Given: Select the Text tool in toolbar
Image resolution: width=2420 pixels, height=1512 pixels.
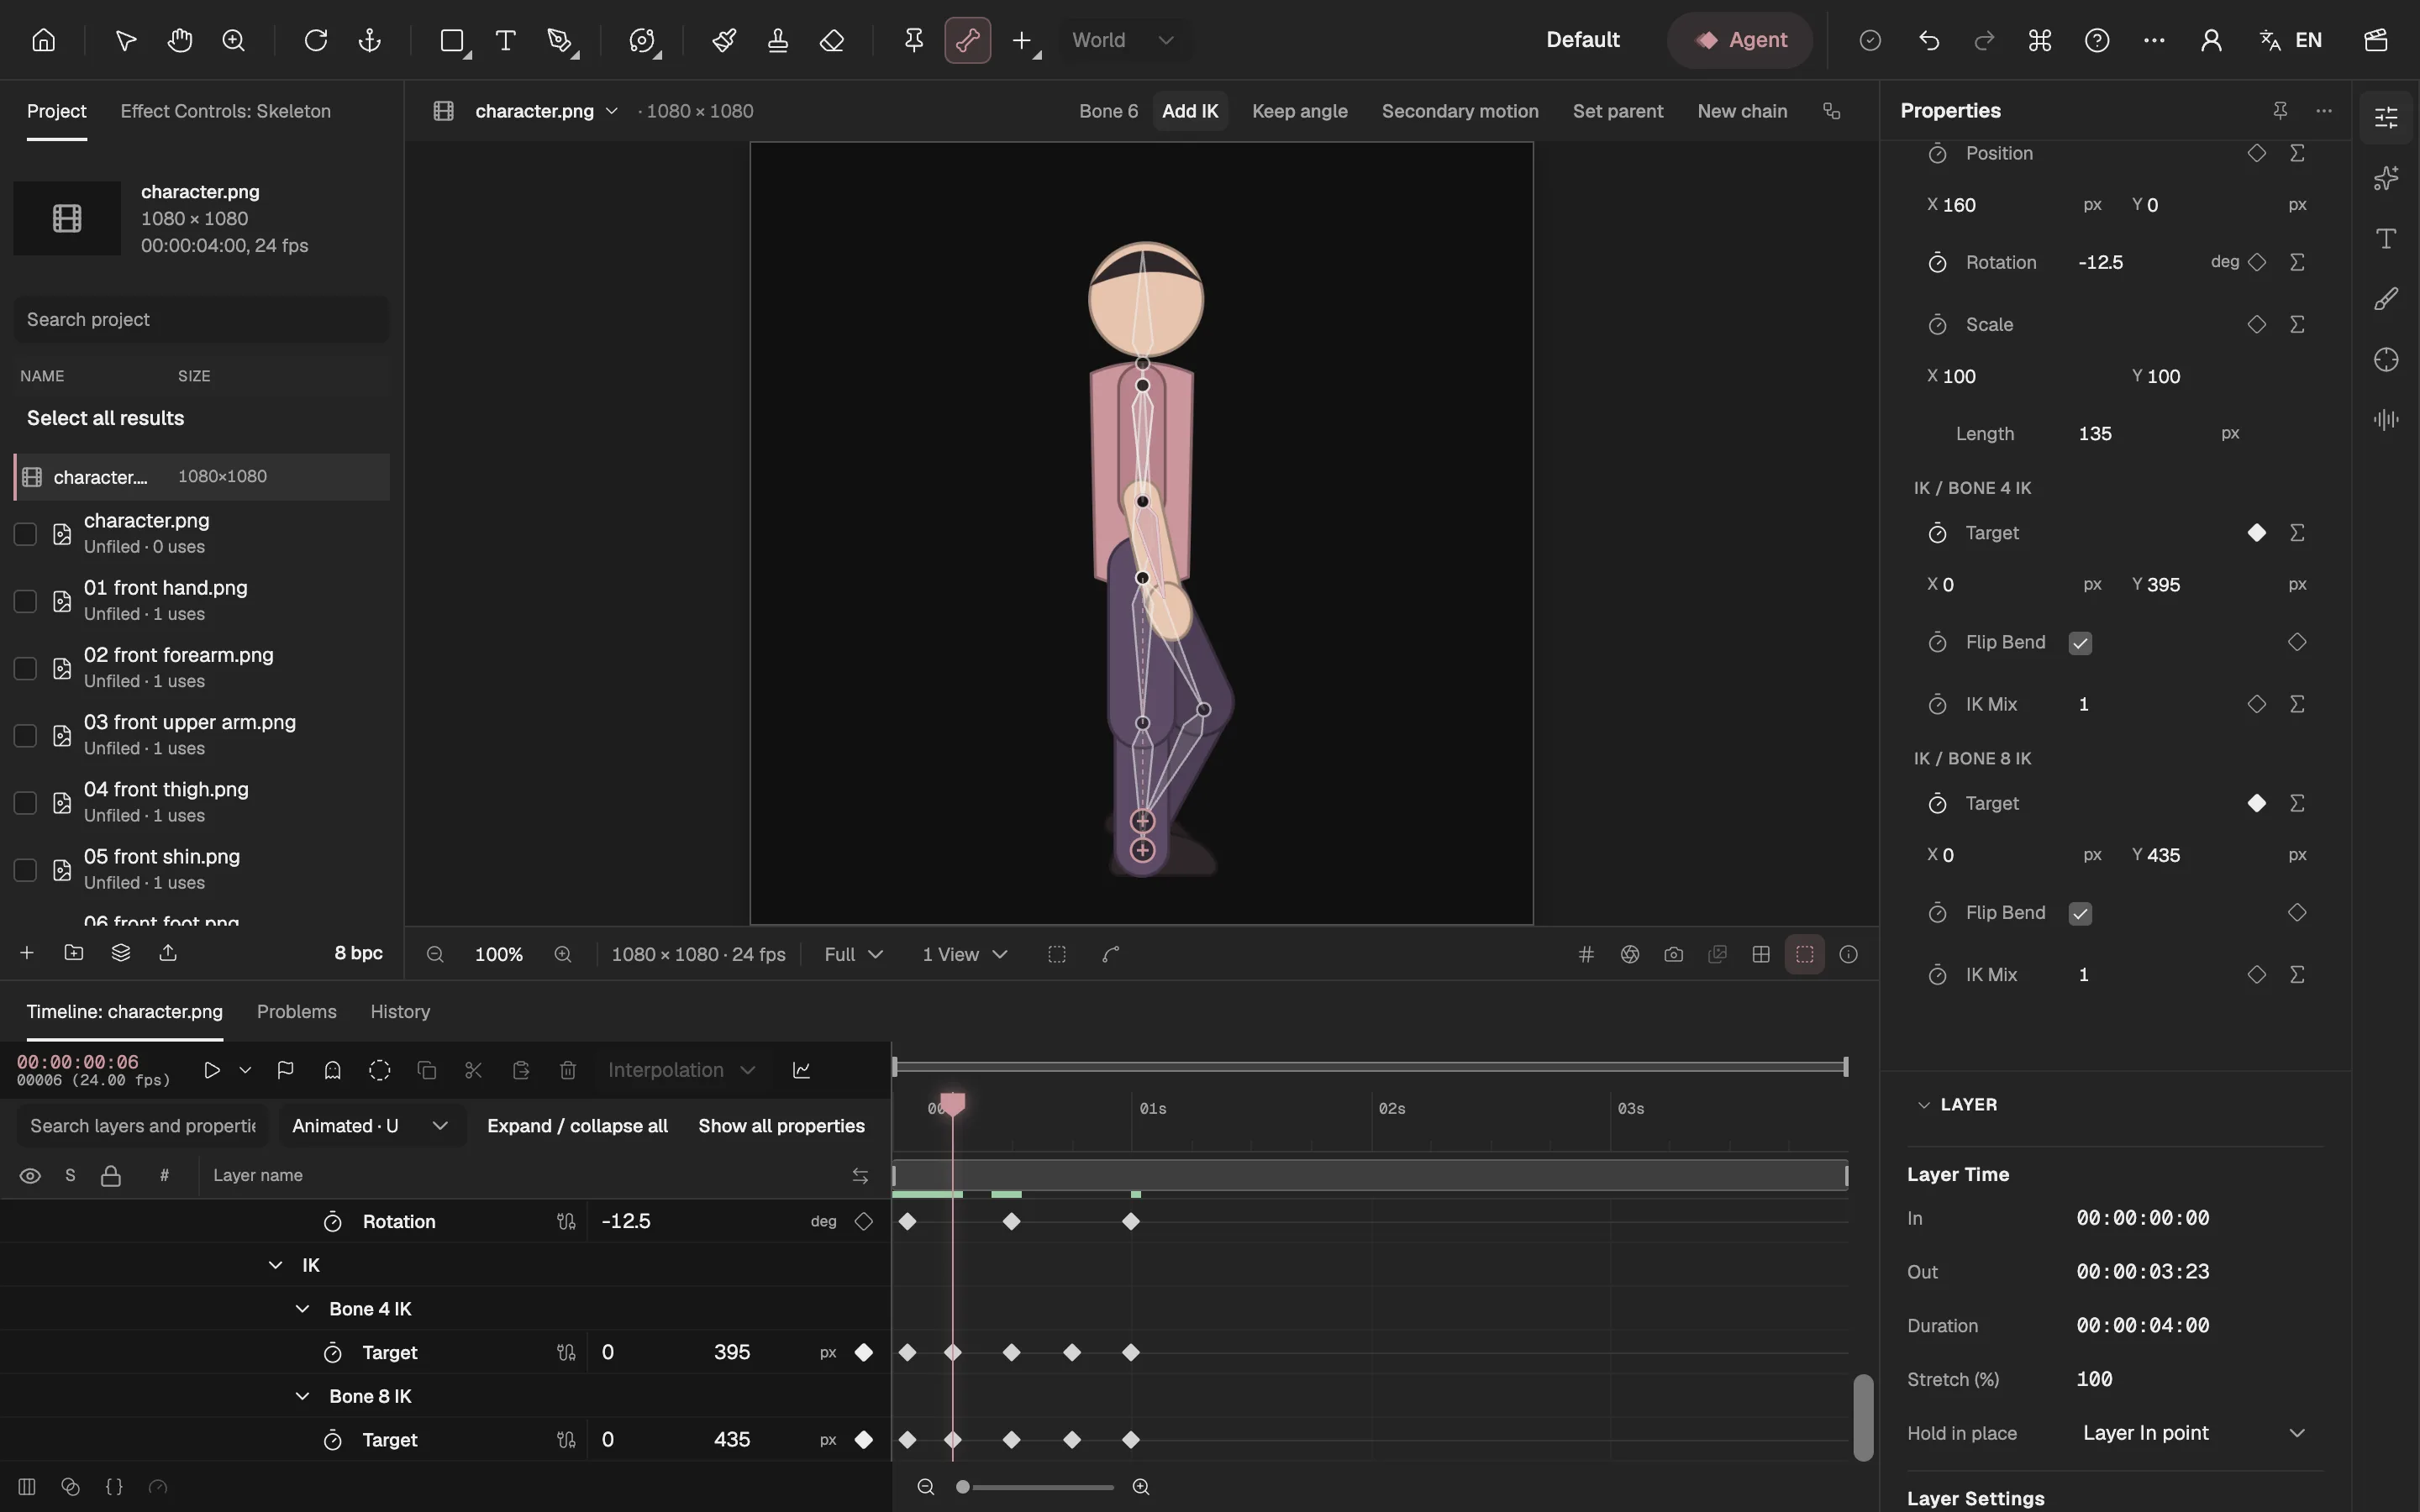Looking at the screenshot, I should coord(506,40).
